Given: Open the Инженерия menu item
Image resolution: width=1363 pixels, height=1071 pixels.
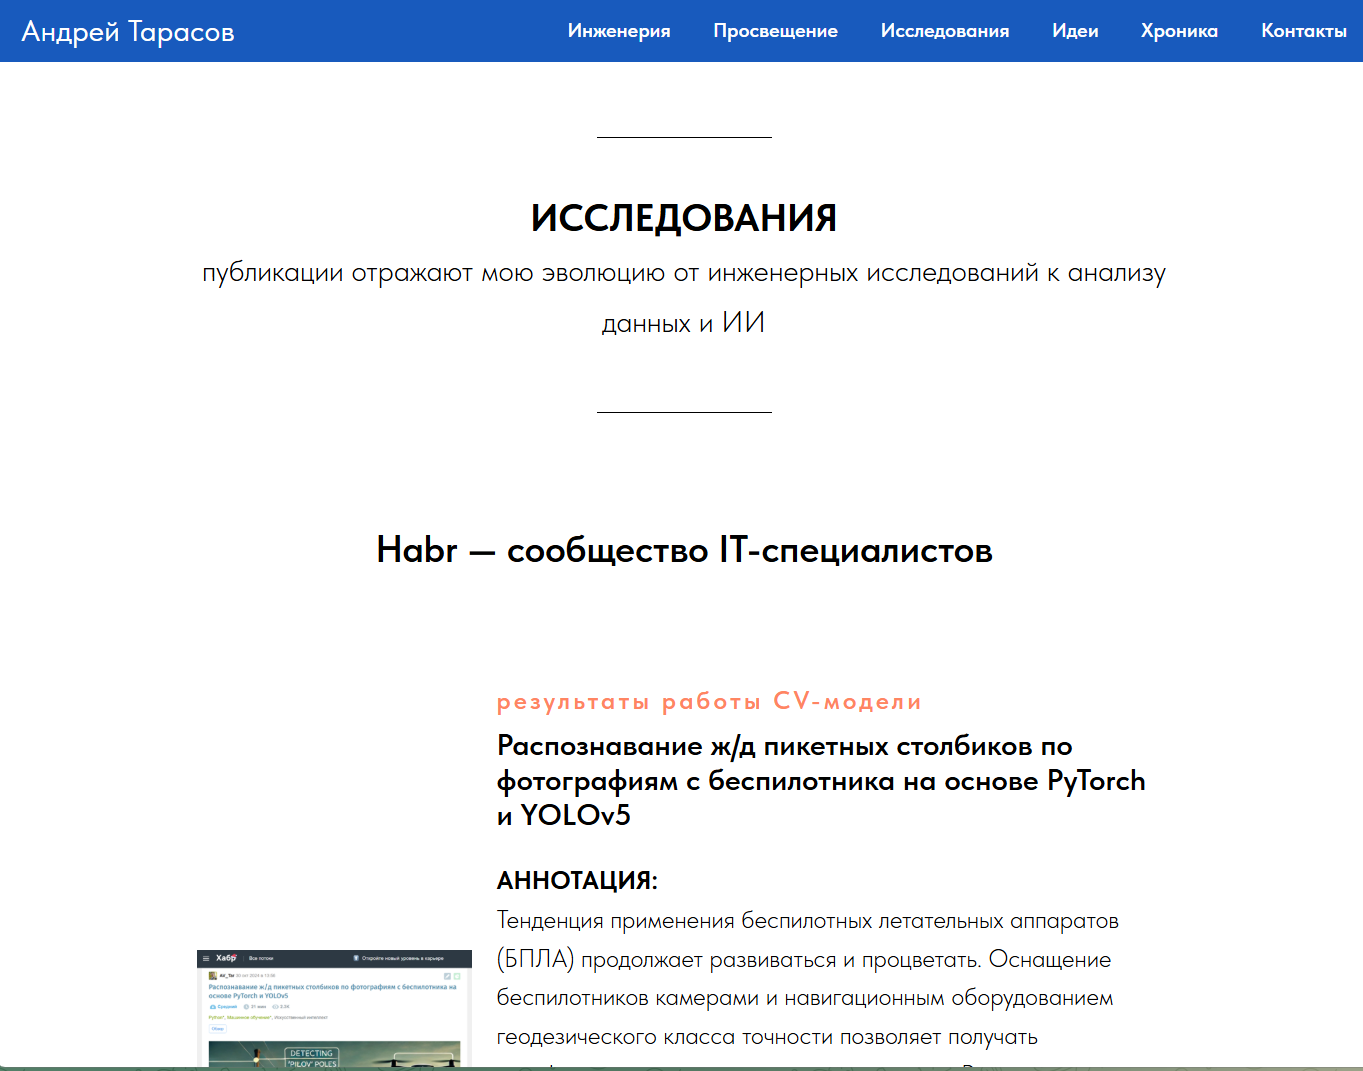Looking at the screenshot, I should [619, 31].
